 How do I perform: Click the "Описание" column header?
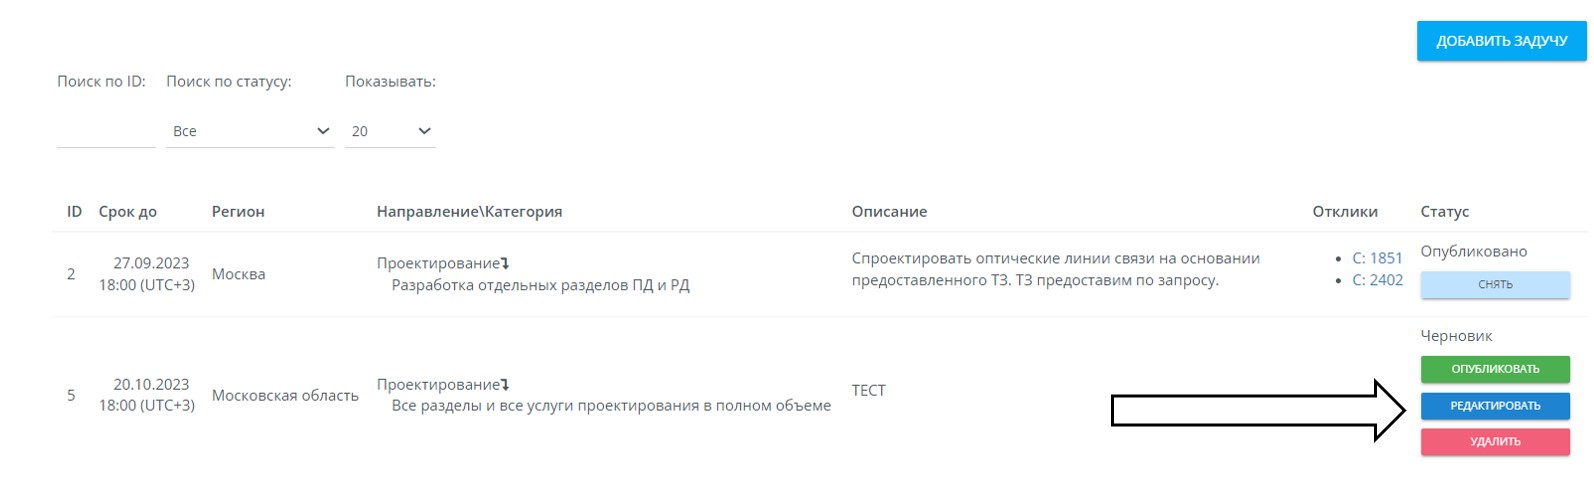889,212
